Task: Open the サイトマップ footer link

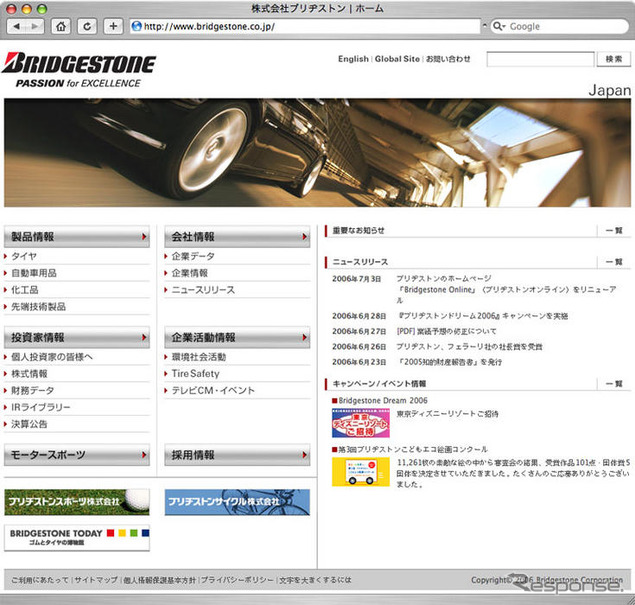Action: (x=96, y=580)
